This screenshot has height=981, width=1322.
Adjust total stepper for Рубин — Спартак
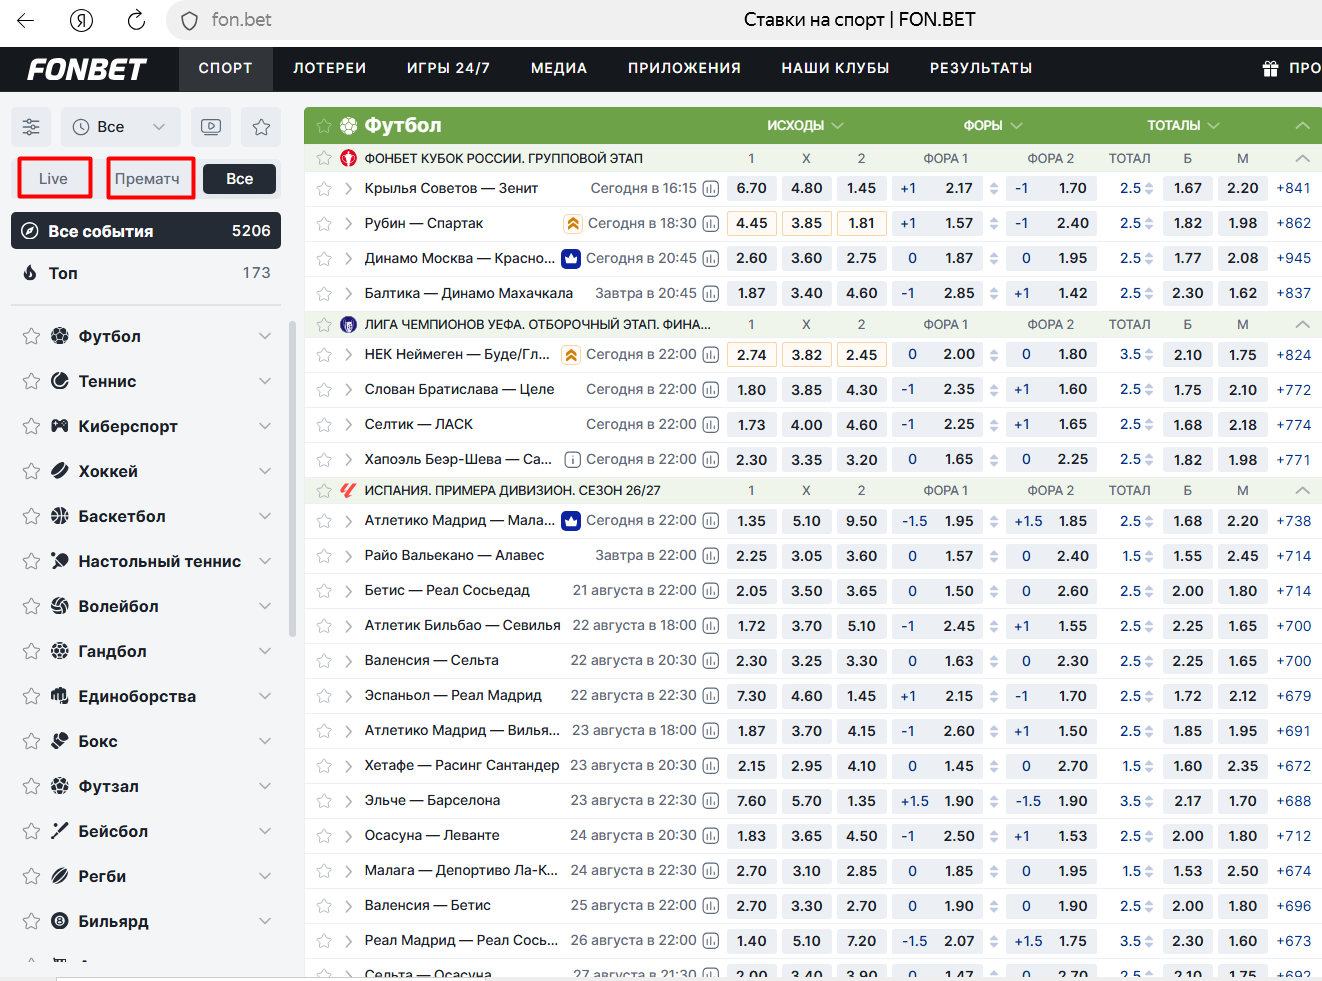(1149, 223)
